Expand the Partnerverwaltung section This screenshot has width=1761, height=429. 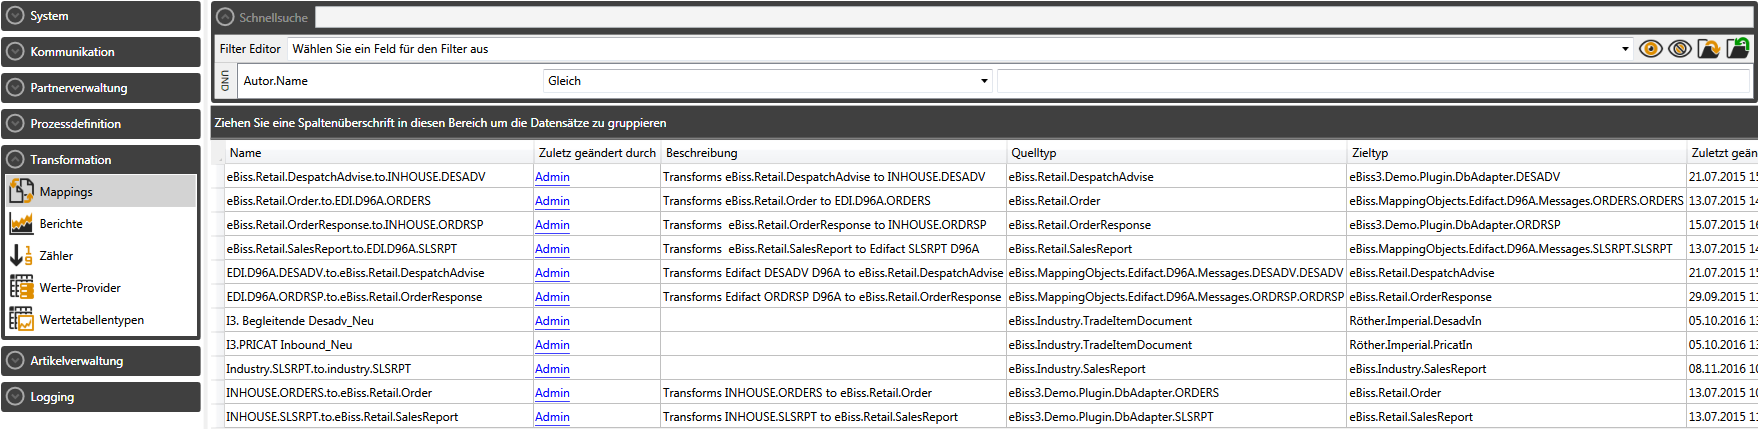tap(100, 88)
